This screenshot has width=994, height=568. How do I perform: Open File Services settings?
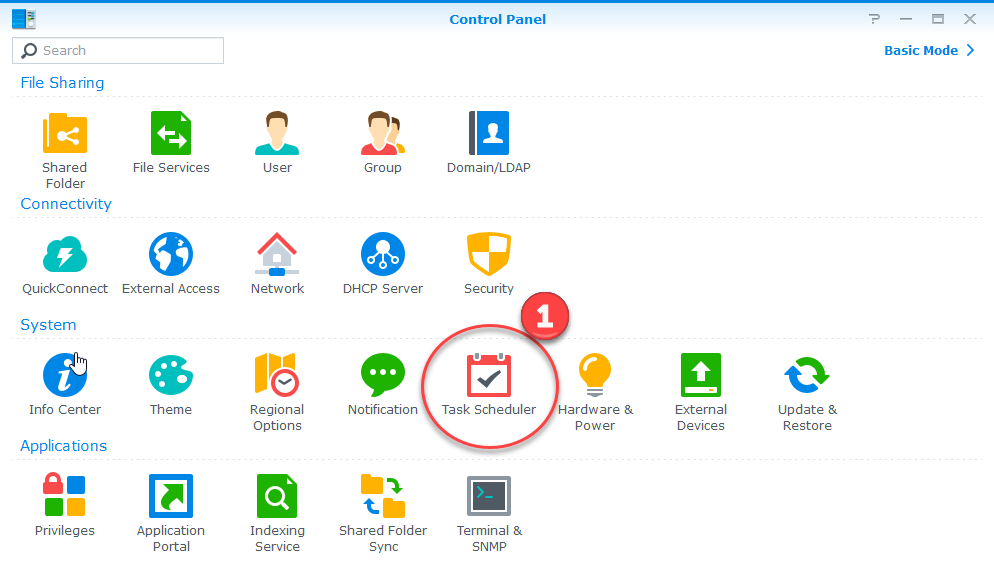click(x=171, y=134)
